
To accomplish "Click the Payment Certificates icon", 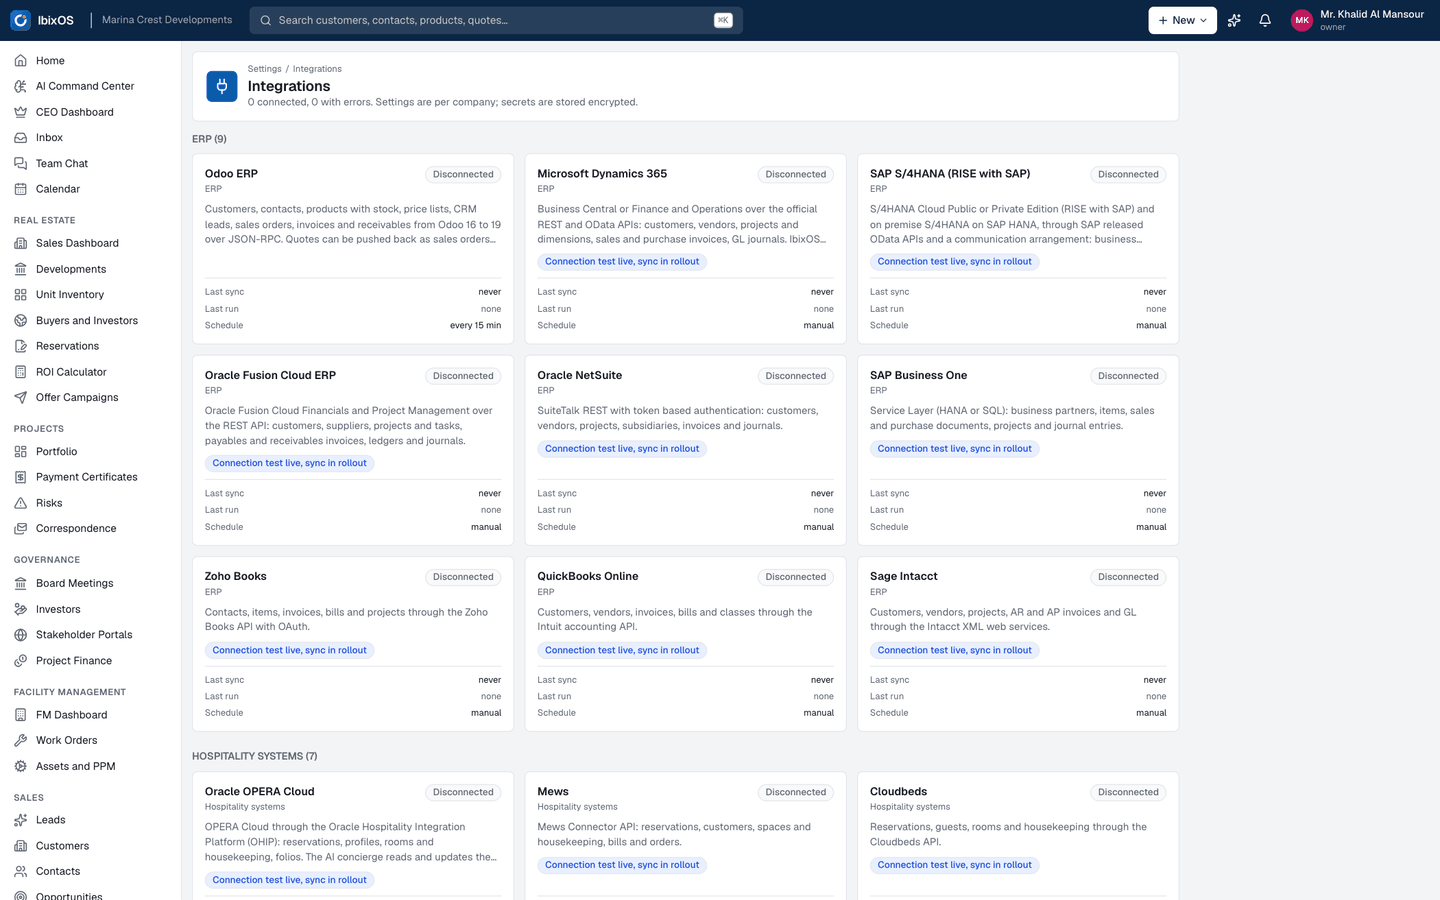I will click(x=20, y=477).
